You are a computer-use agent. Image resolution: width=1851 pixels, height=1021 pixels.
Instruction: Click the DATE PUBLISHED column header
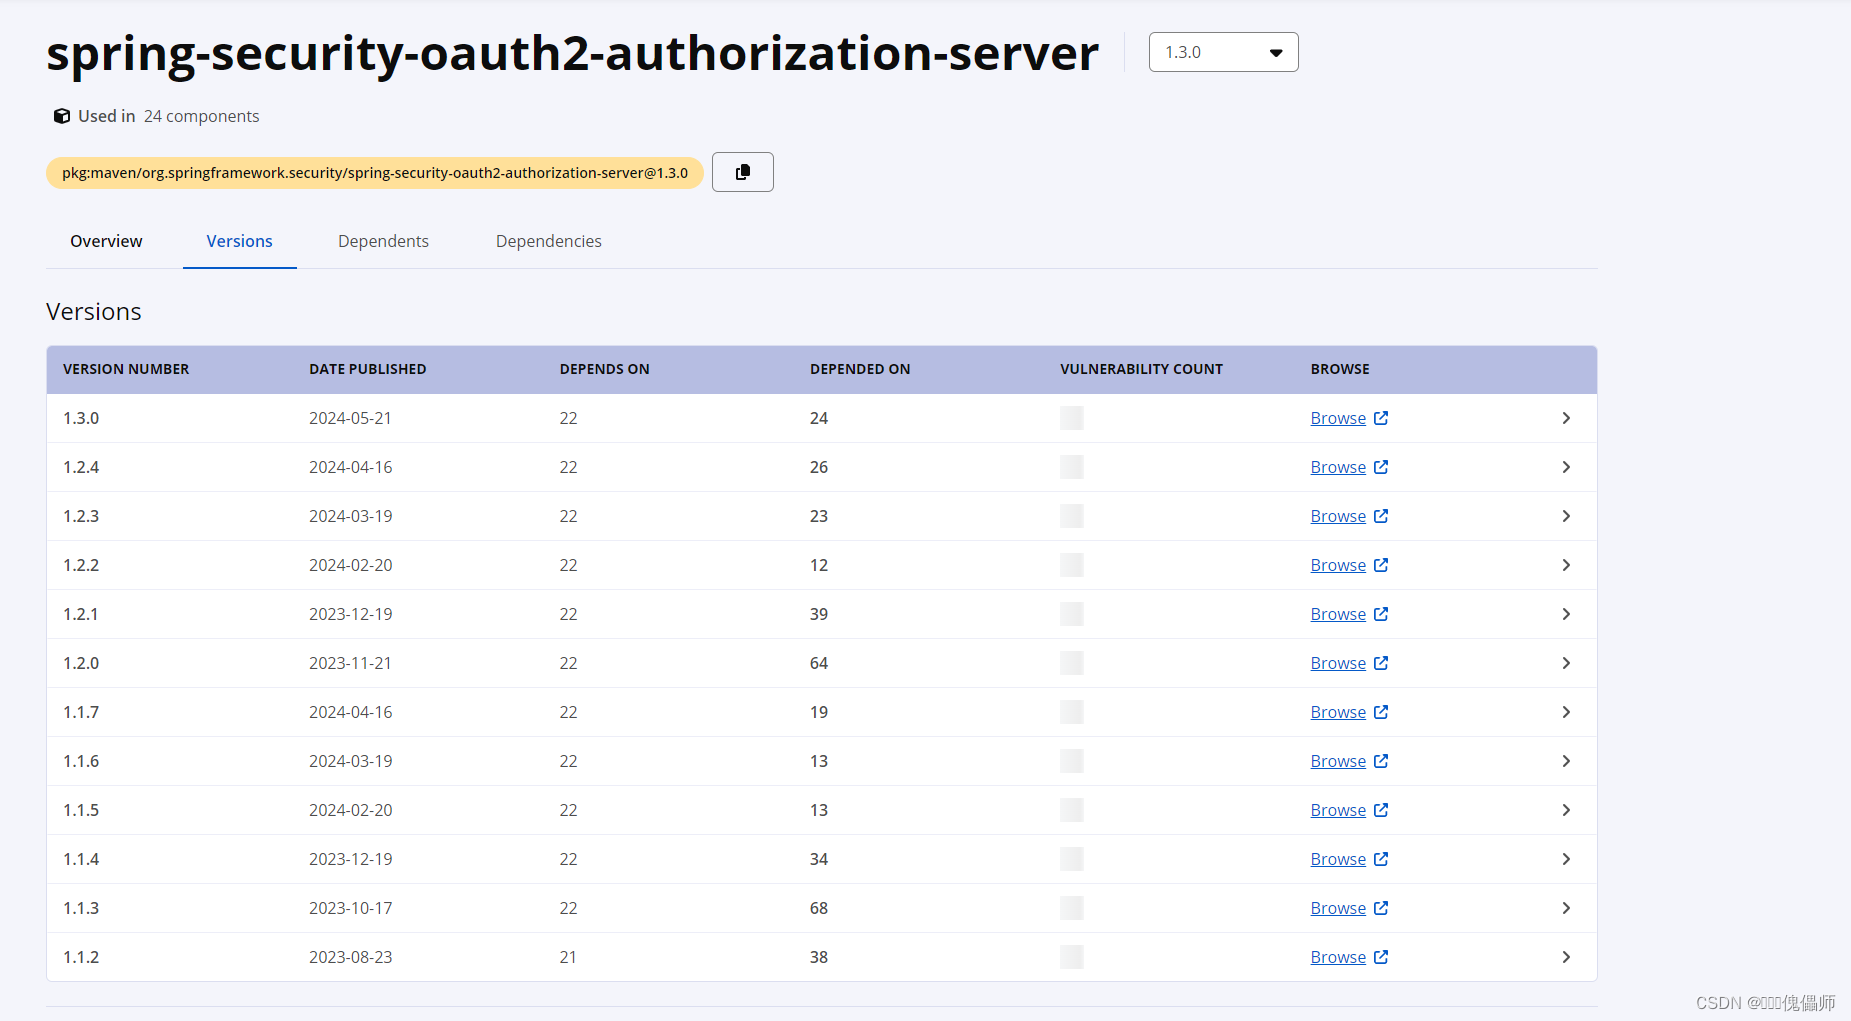click(367, 369)
